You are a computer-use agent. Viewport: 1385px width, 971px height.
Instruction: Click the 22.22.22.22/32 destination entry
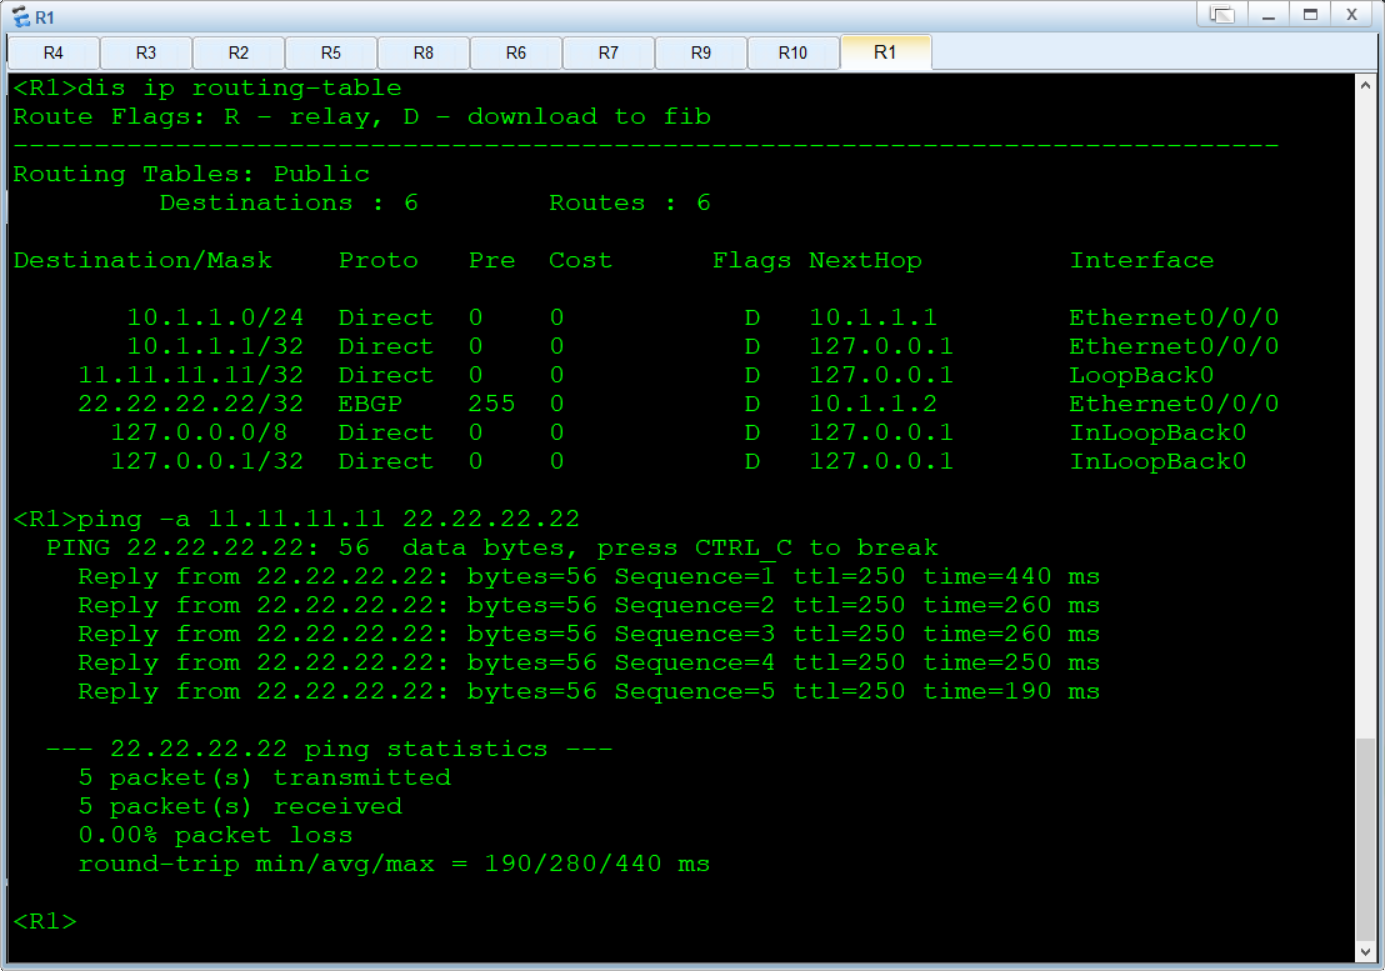[191, 404]
